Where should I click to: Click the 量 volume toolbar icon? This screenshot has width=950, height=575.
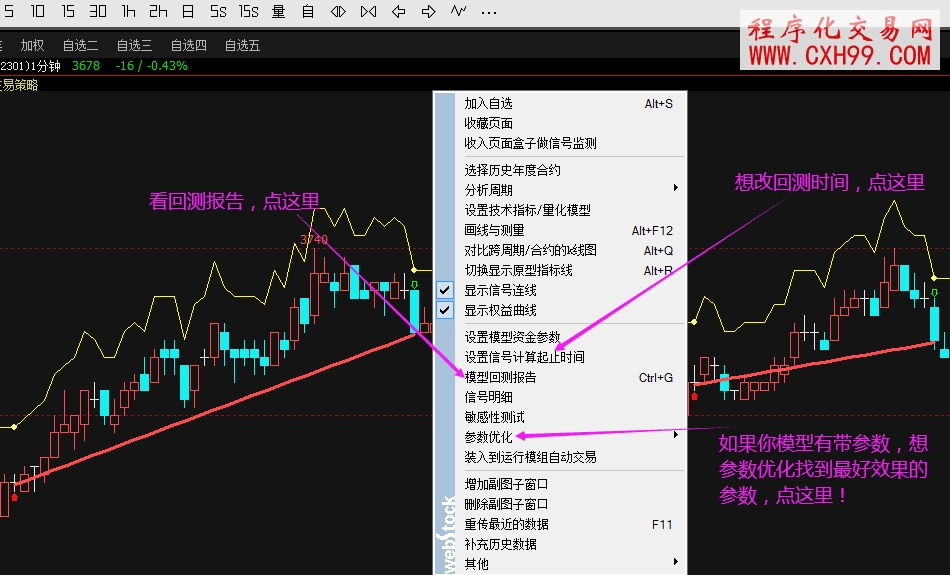(278, 11)
